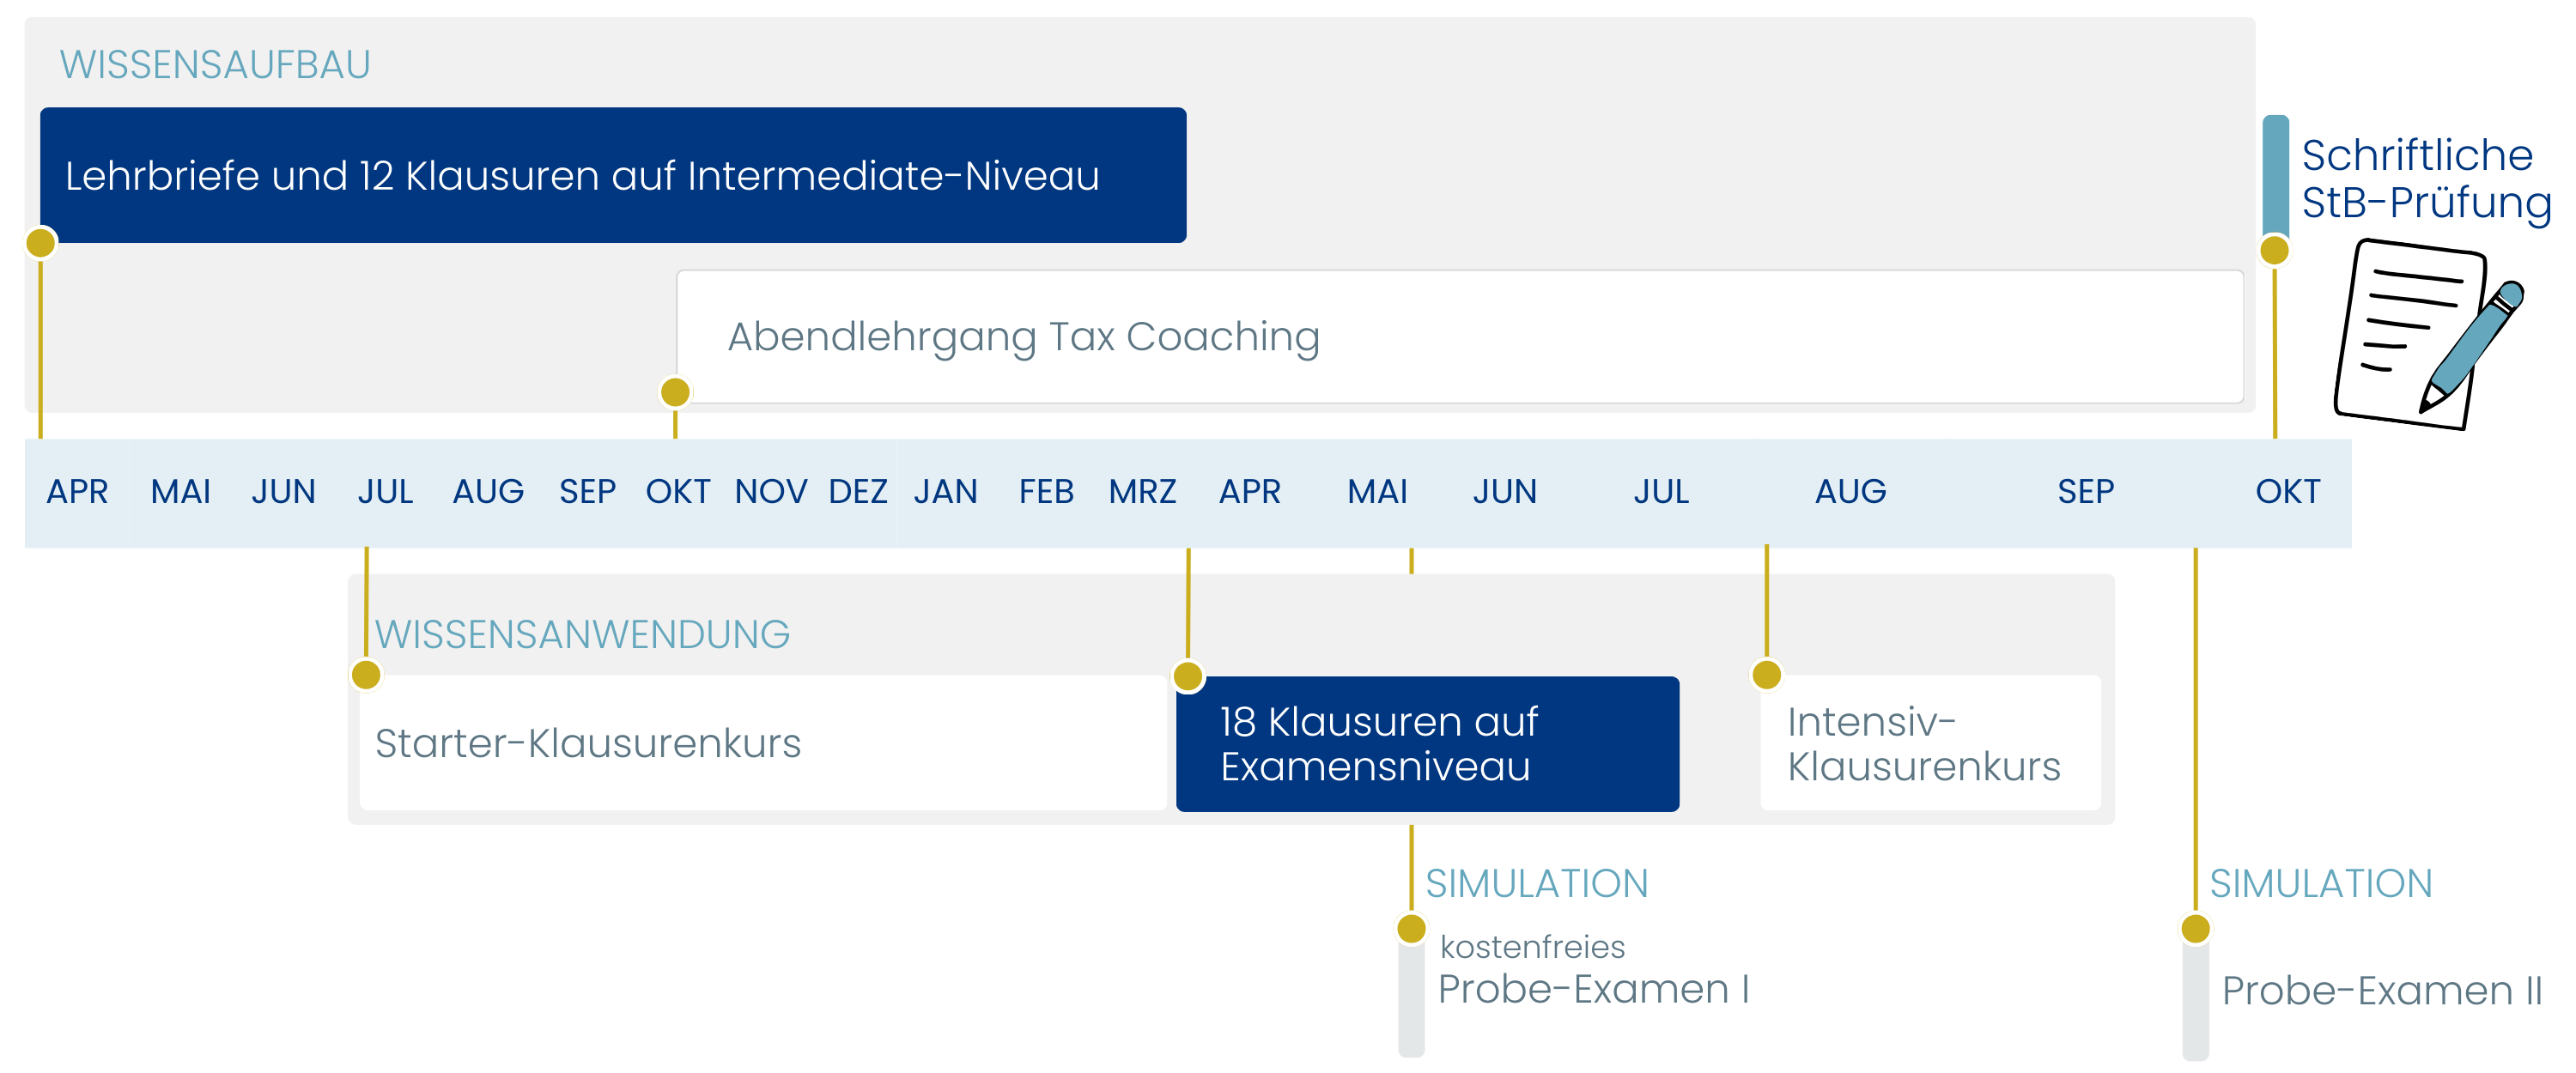Click the Probe-Examen II label
Viewport: 2576px width, 1073px height.
point(2381,991)
